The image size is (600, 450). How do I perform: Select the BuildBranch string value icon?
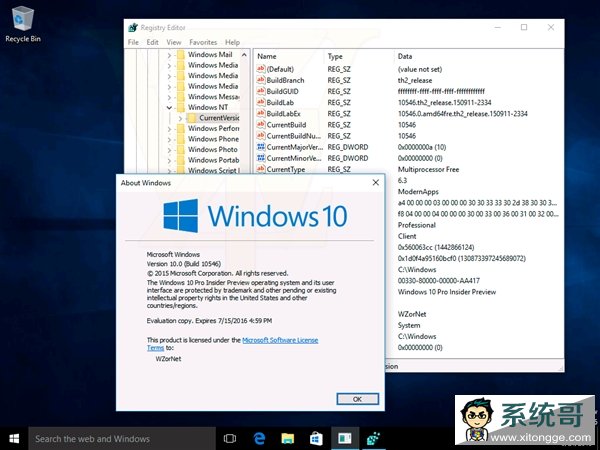coord(261,80)
